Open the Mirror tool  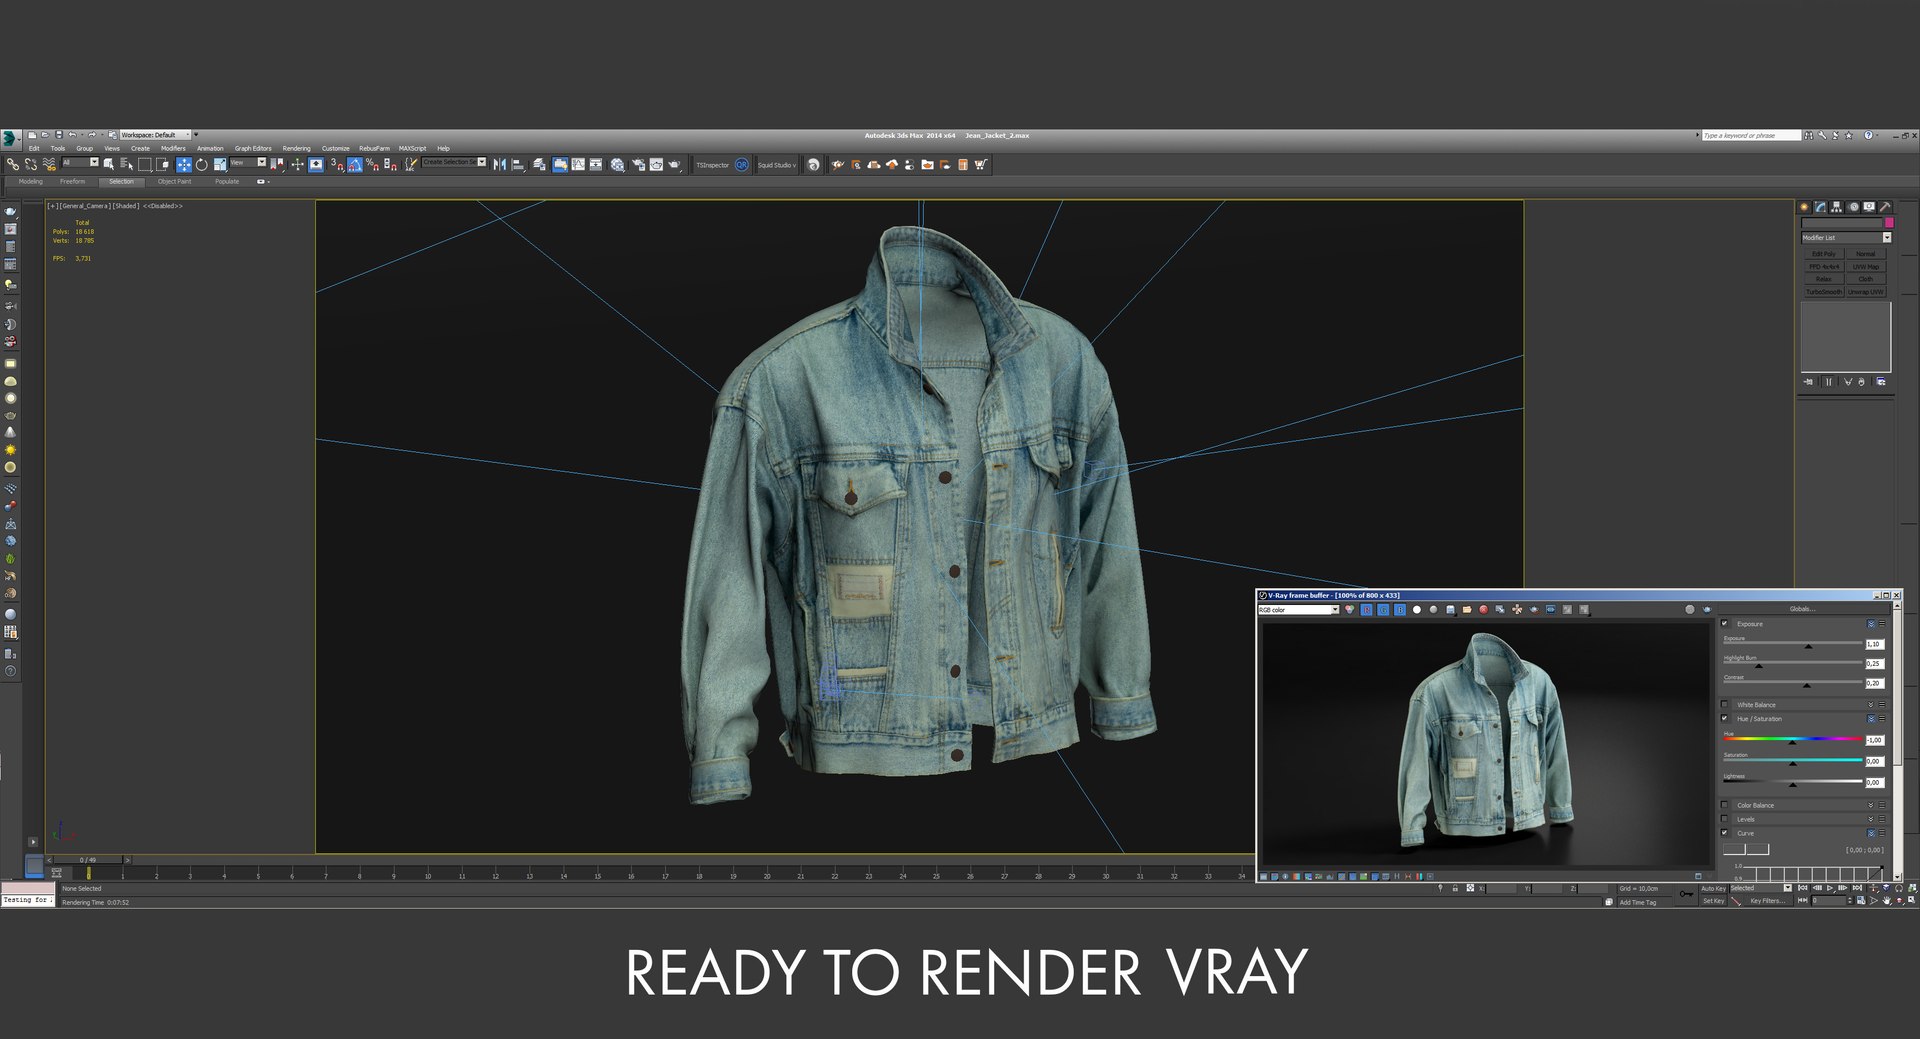(499, 165)
